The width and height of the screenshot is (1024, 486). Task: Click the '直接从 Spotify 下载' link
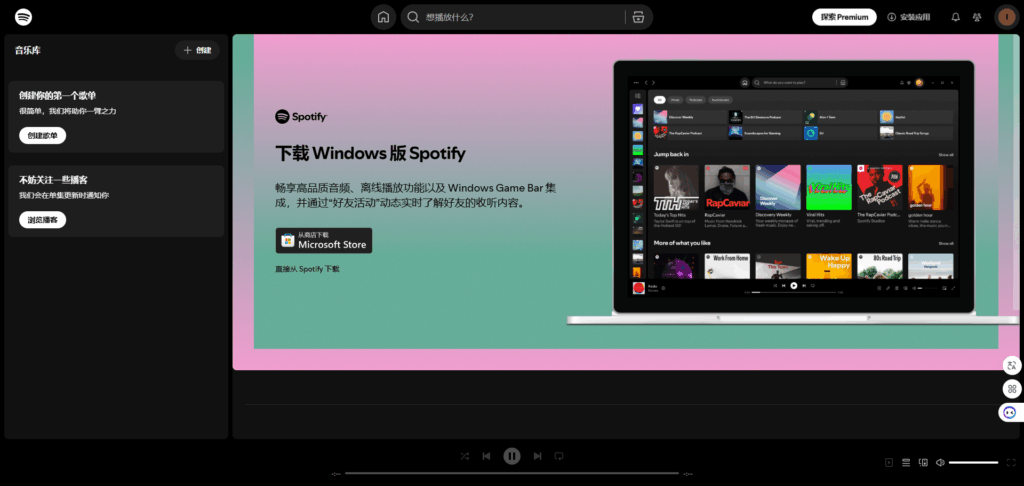[307, 269]
